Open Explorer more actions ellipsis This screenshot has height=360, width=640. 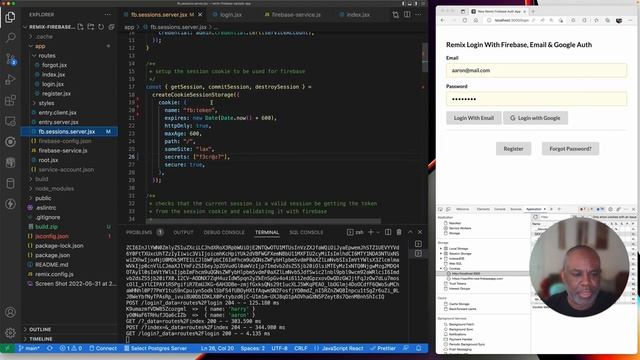(x=107, y=14)
